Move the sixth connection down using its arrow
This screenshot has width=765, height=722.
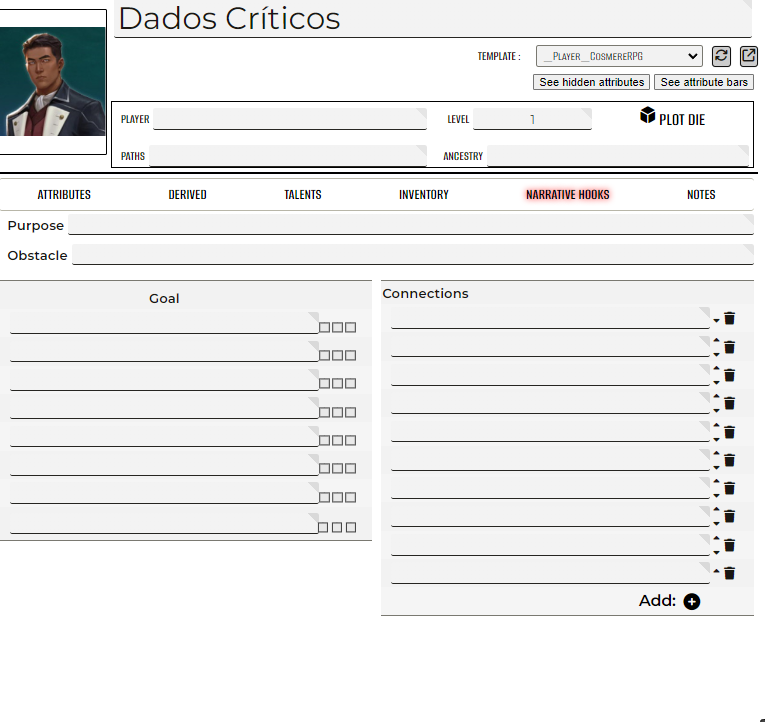coord(716,467)
